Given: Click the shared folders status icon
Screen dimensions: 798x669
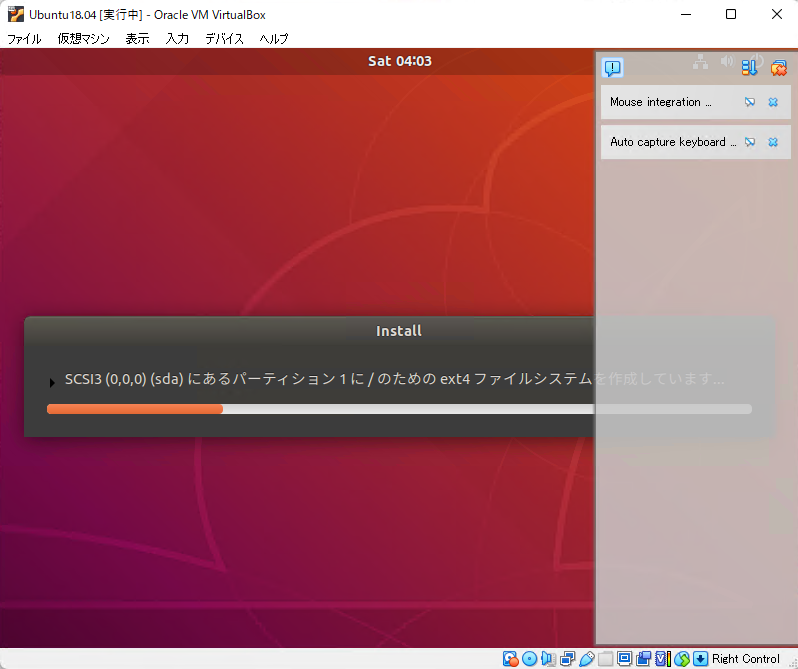Looking at the screenshot, I should point(605,659).
